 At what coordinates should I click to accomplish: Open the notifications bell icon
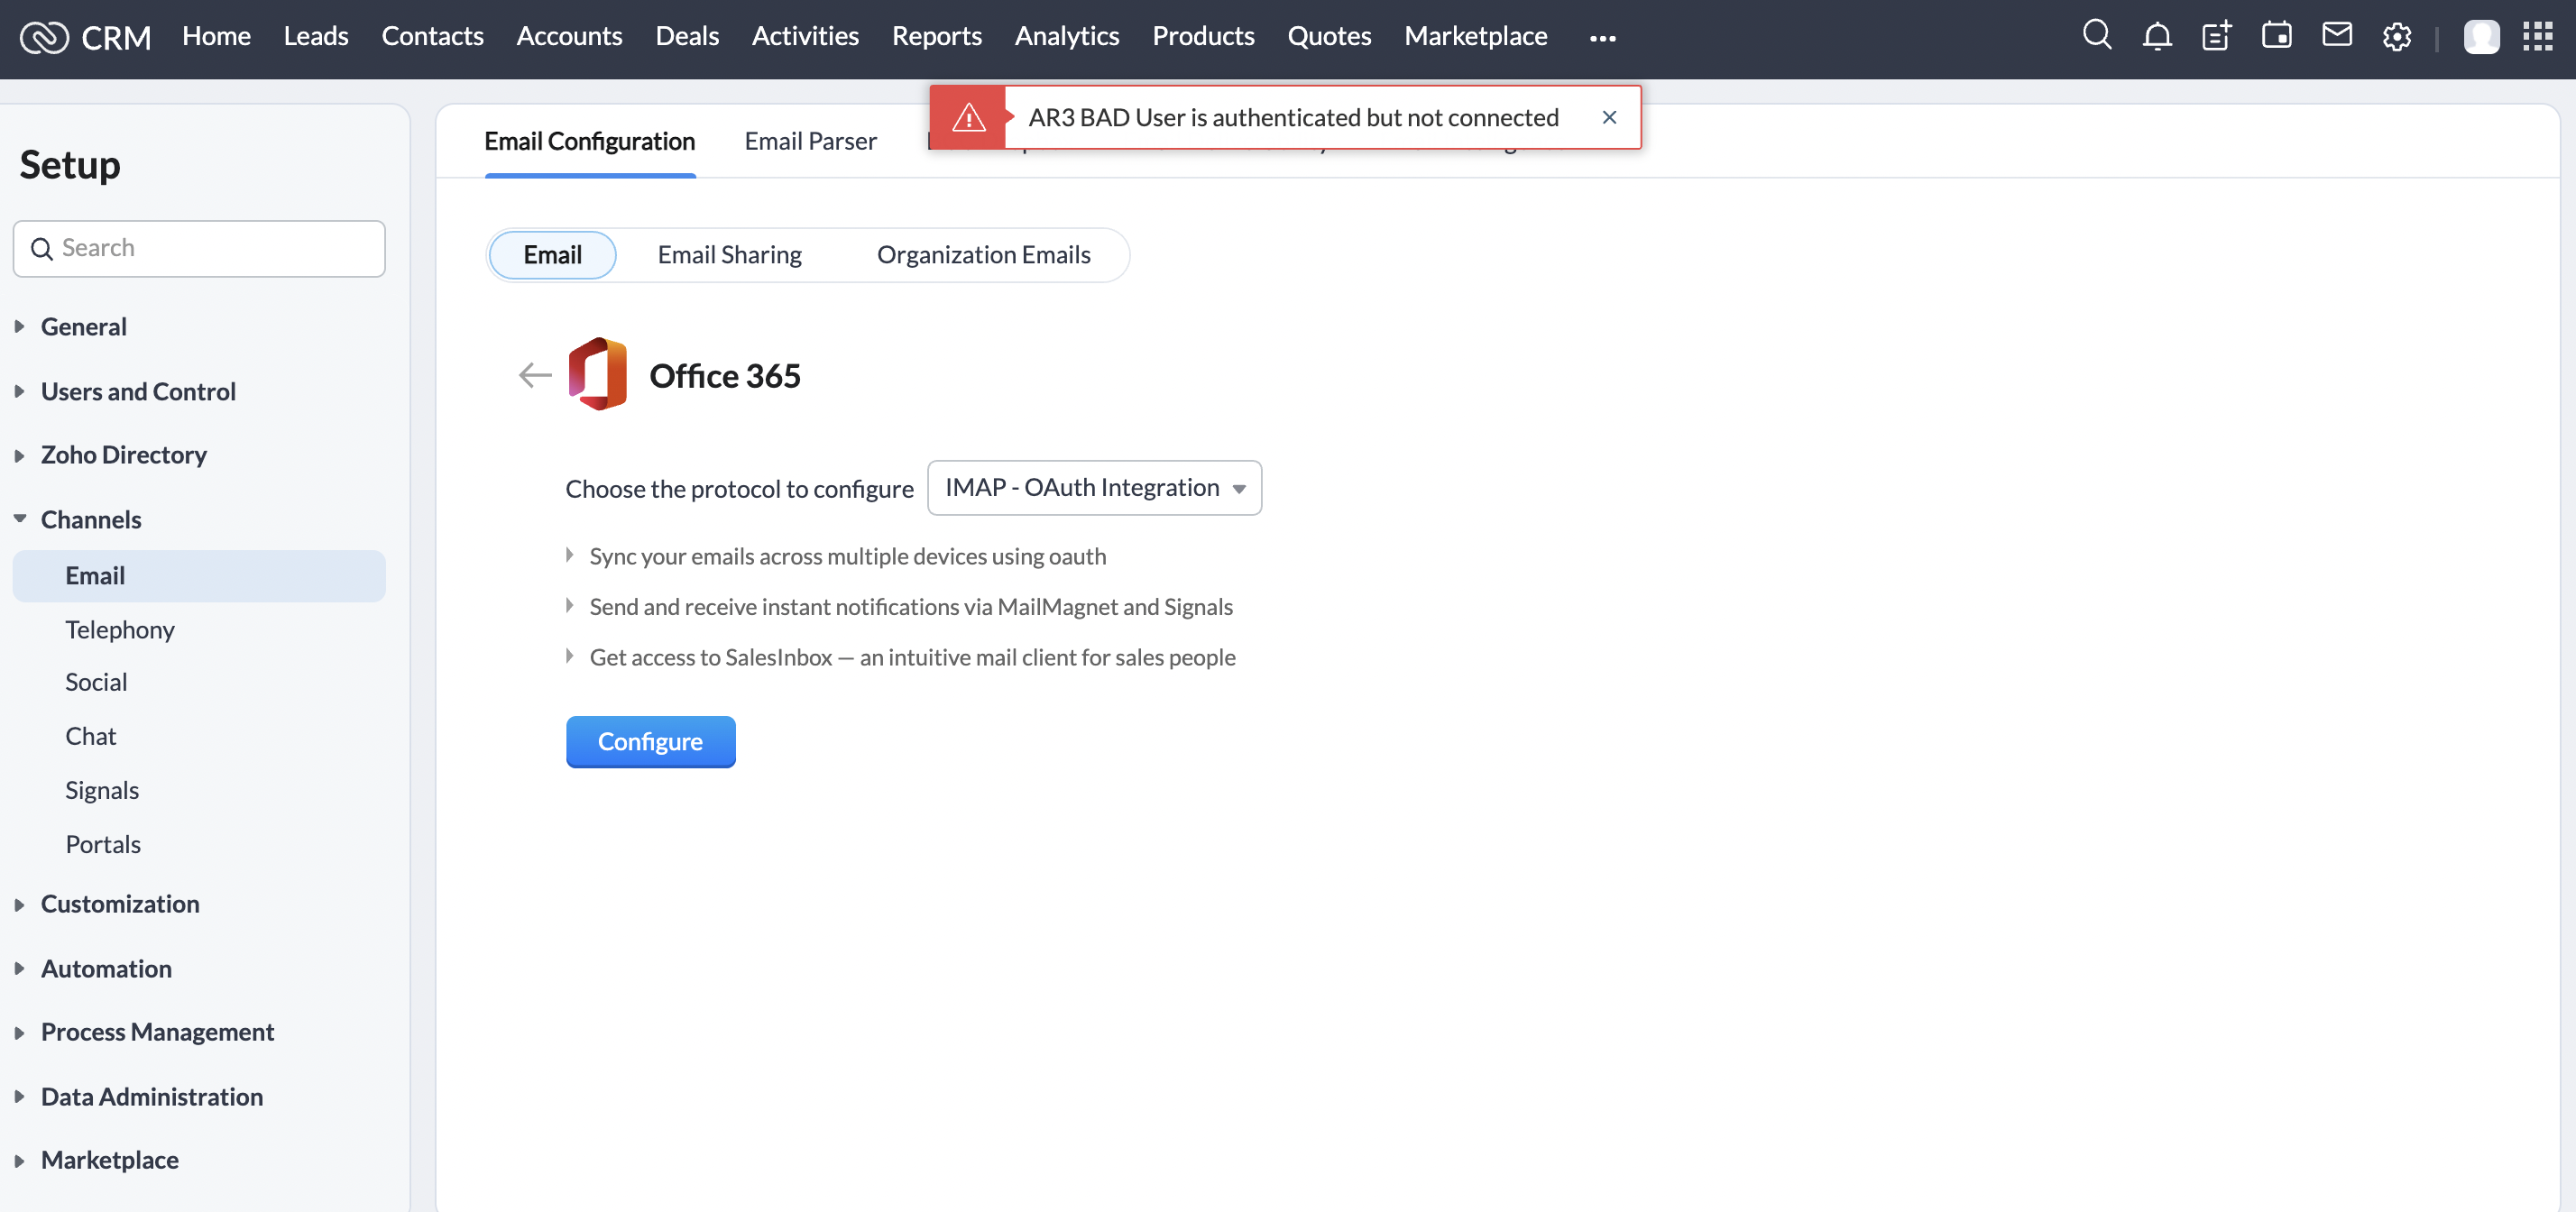pos(2156,36)
